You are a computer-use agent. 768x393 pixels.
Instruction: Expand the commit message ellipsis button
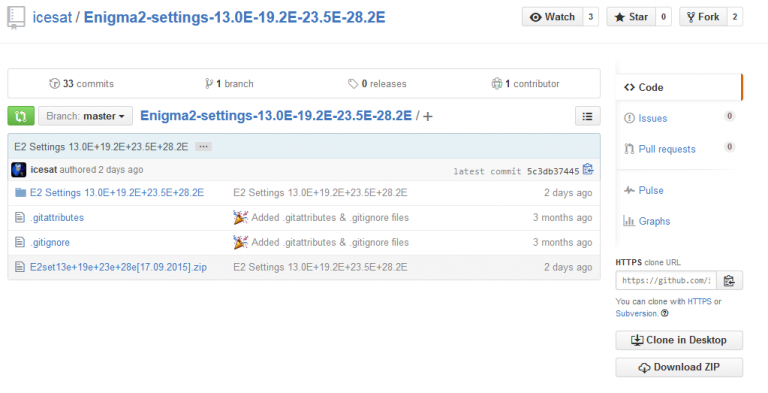click(x=203, y=147)
